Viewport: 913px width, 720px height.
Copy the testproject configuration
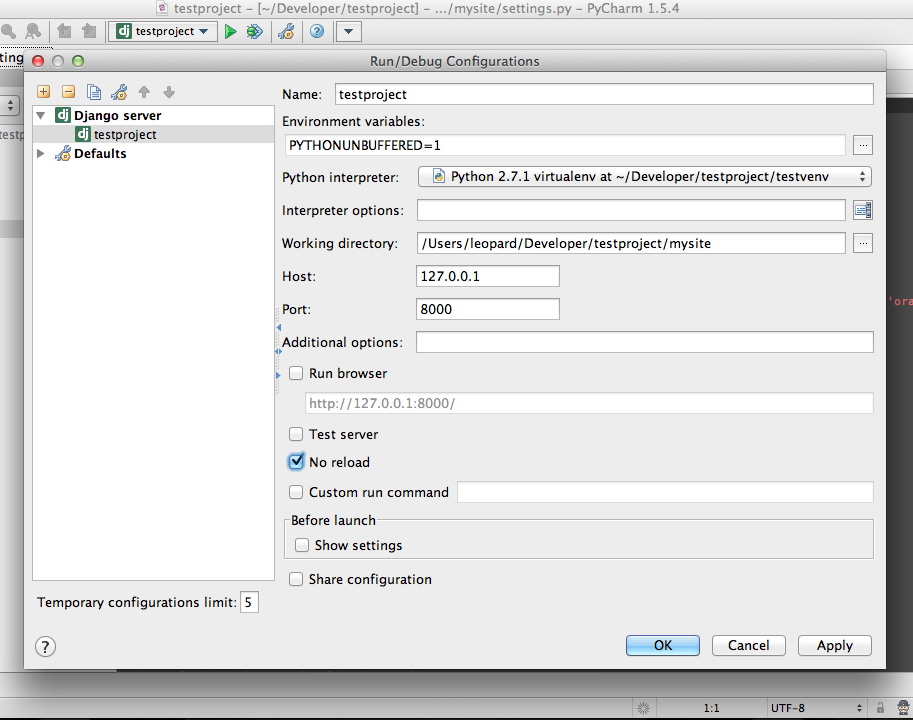click(93, 91)
